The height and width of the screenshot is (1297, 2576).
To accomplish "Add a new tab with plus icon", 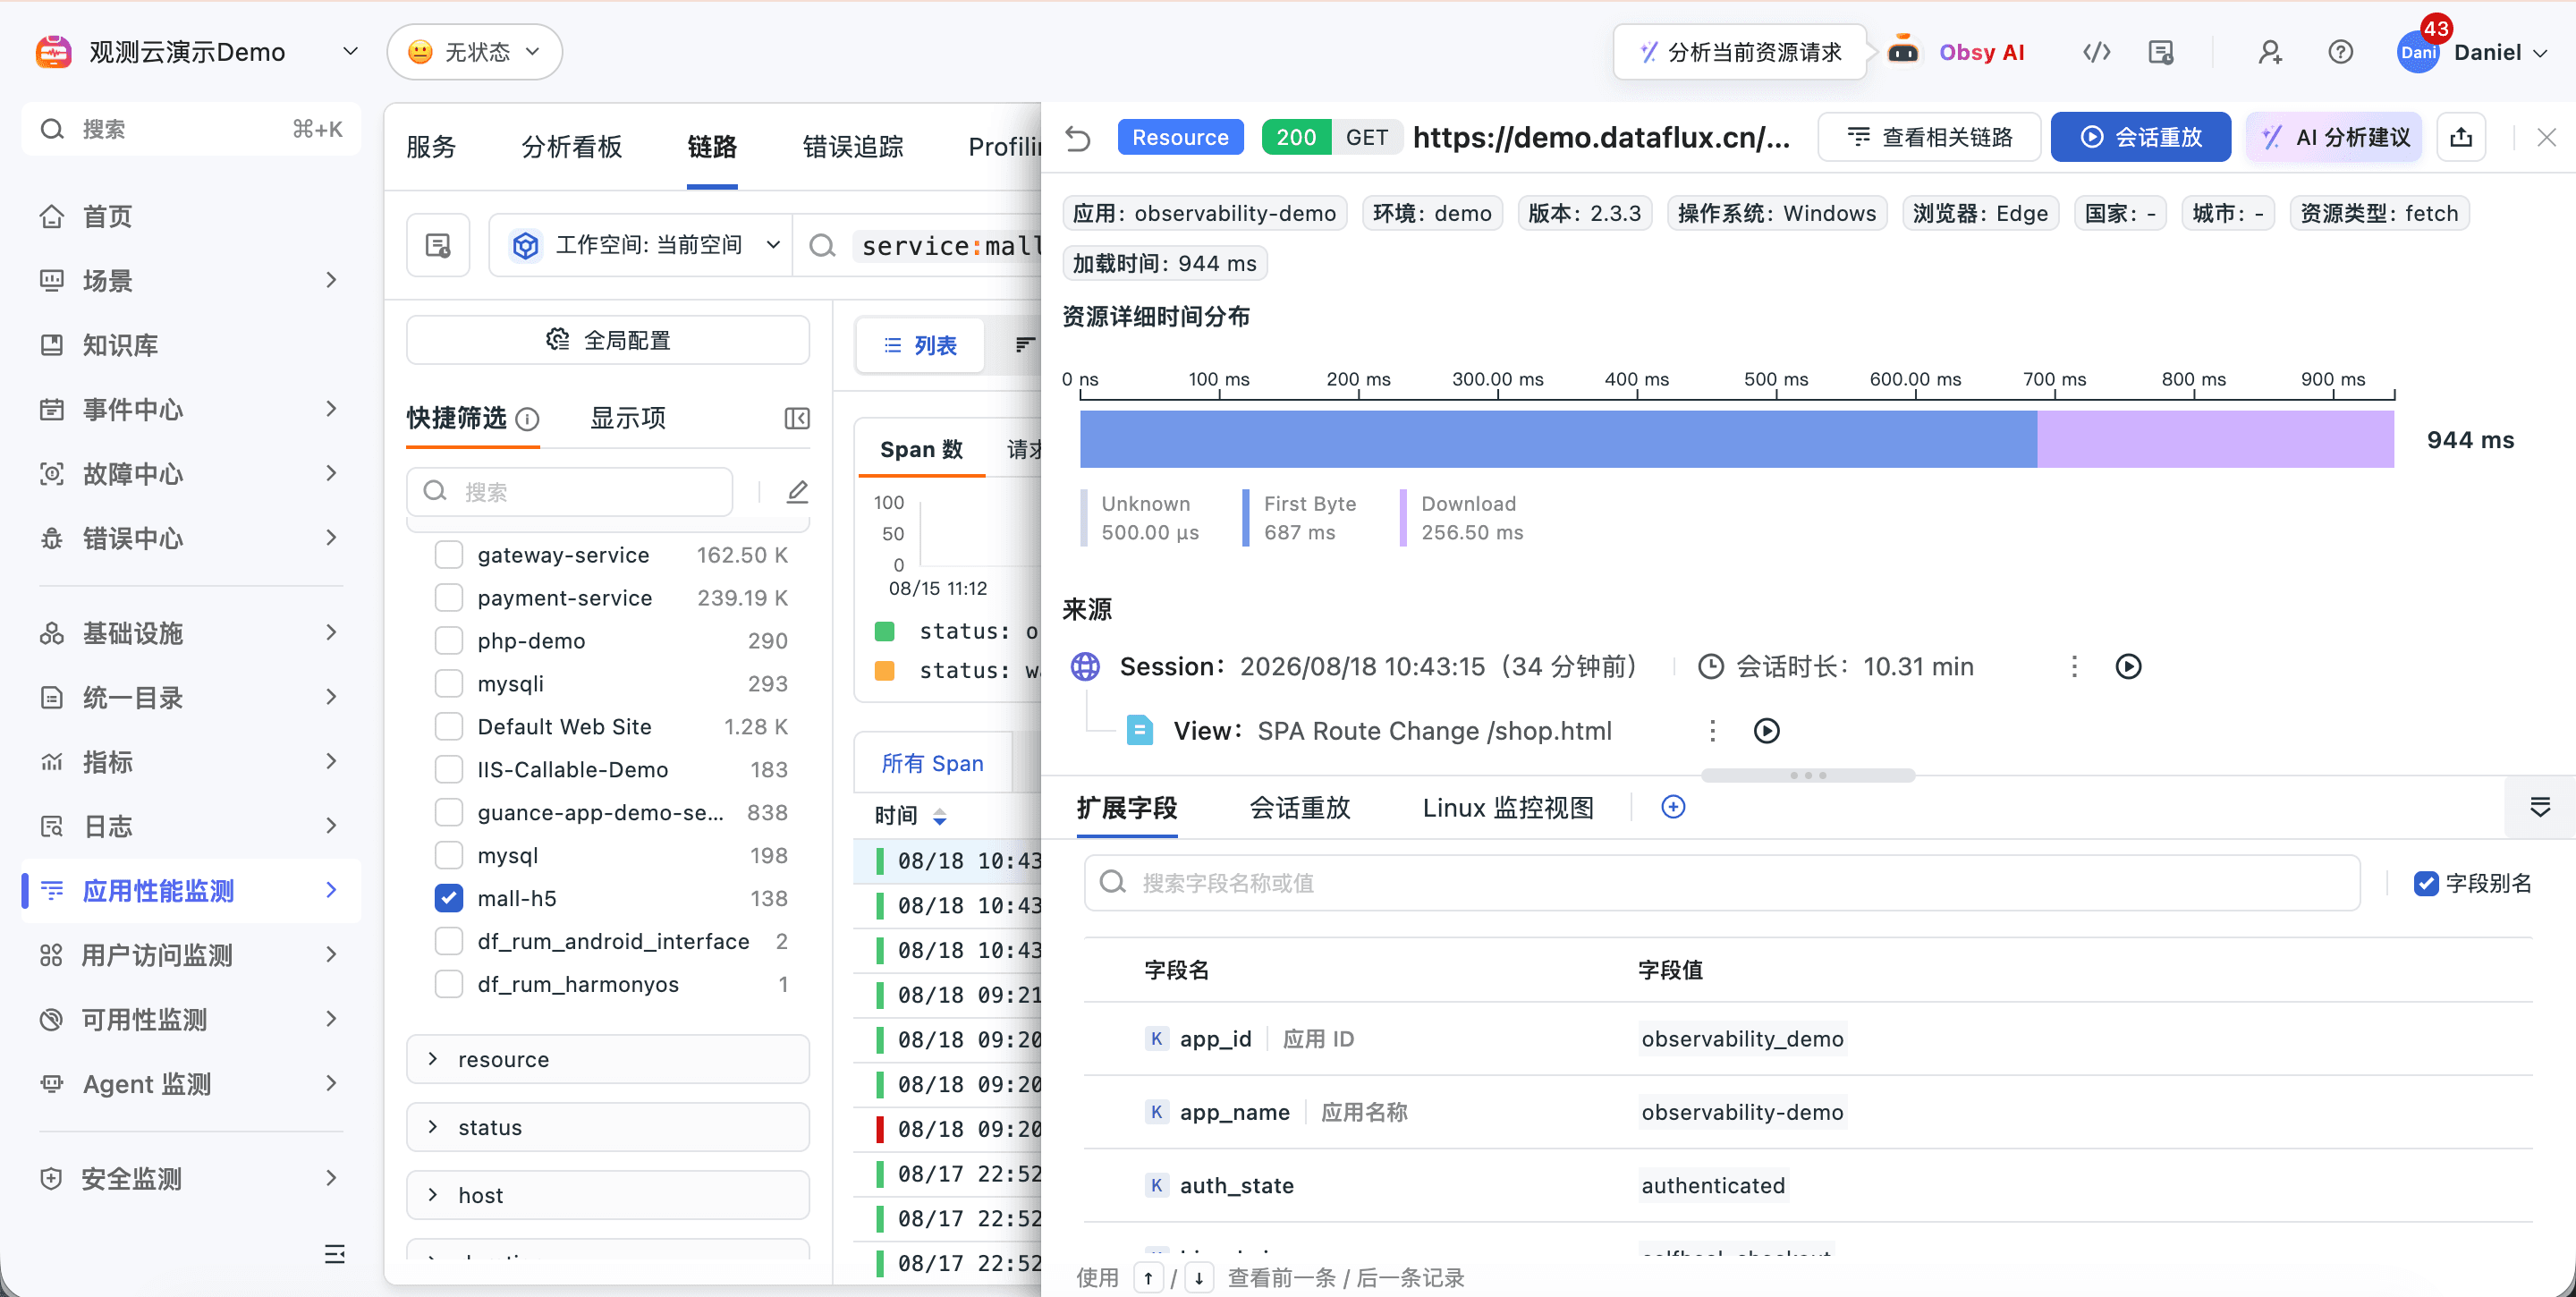I will tap(1673, 807).
